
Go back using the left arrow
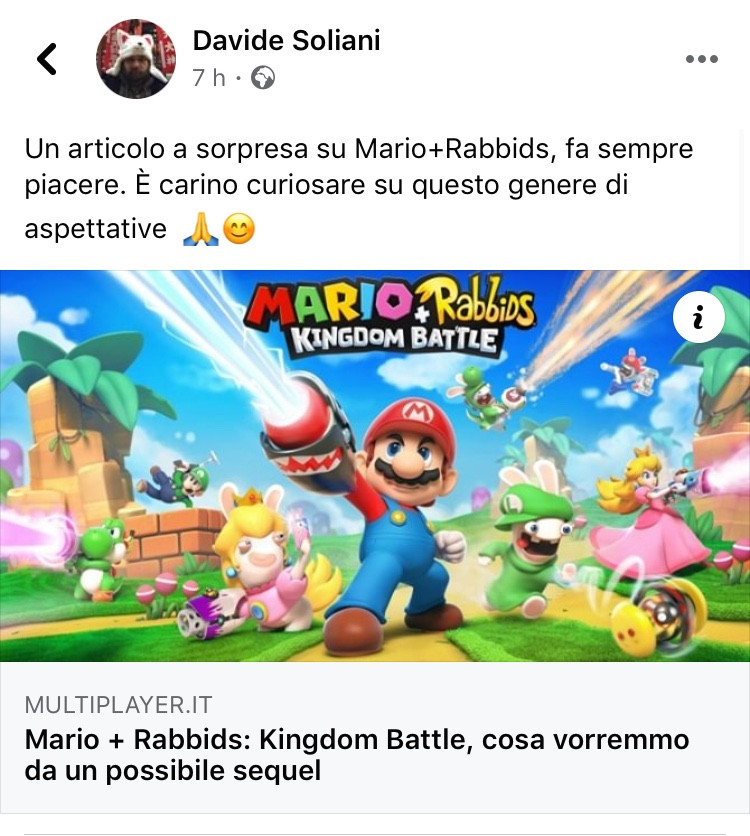47,59
